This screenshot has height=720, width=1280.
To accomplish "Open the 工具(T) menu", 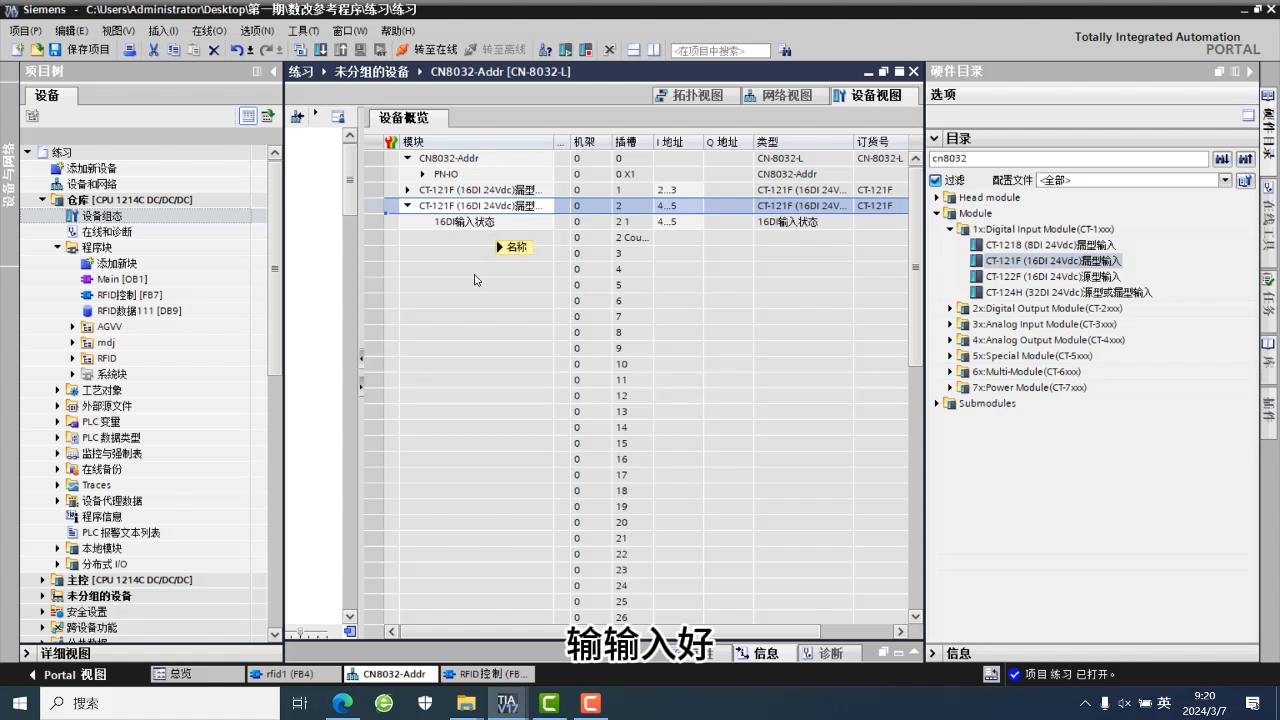I will (303, 31).
